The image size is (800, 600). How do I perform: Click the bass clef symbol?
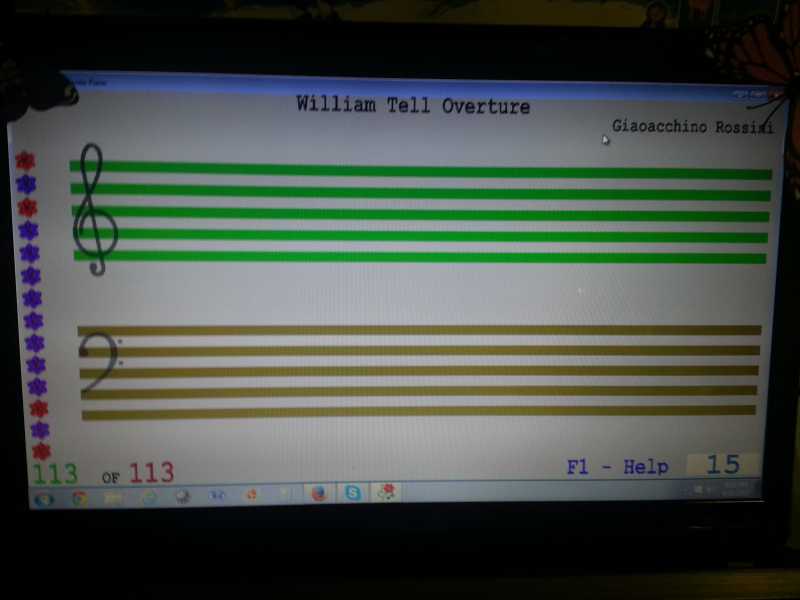(x=101, y=361)
